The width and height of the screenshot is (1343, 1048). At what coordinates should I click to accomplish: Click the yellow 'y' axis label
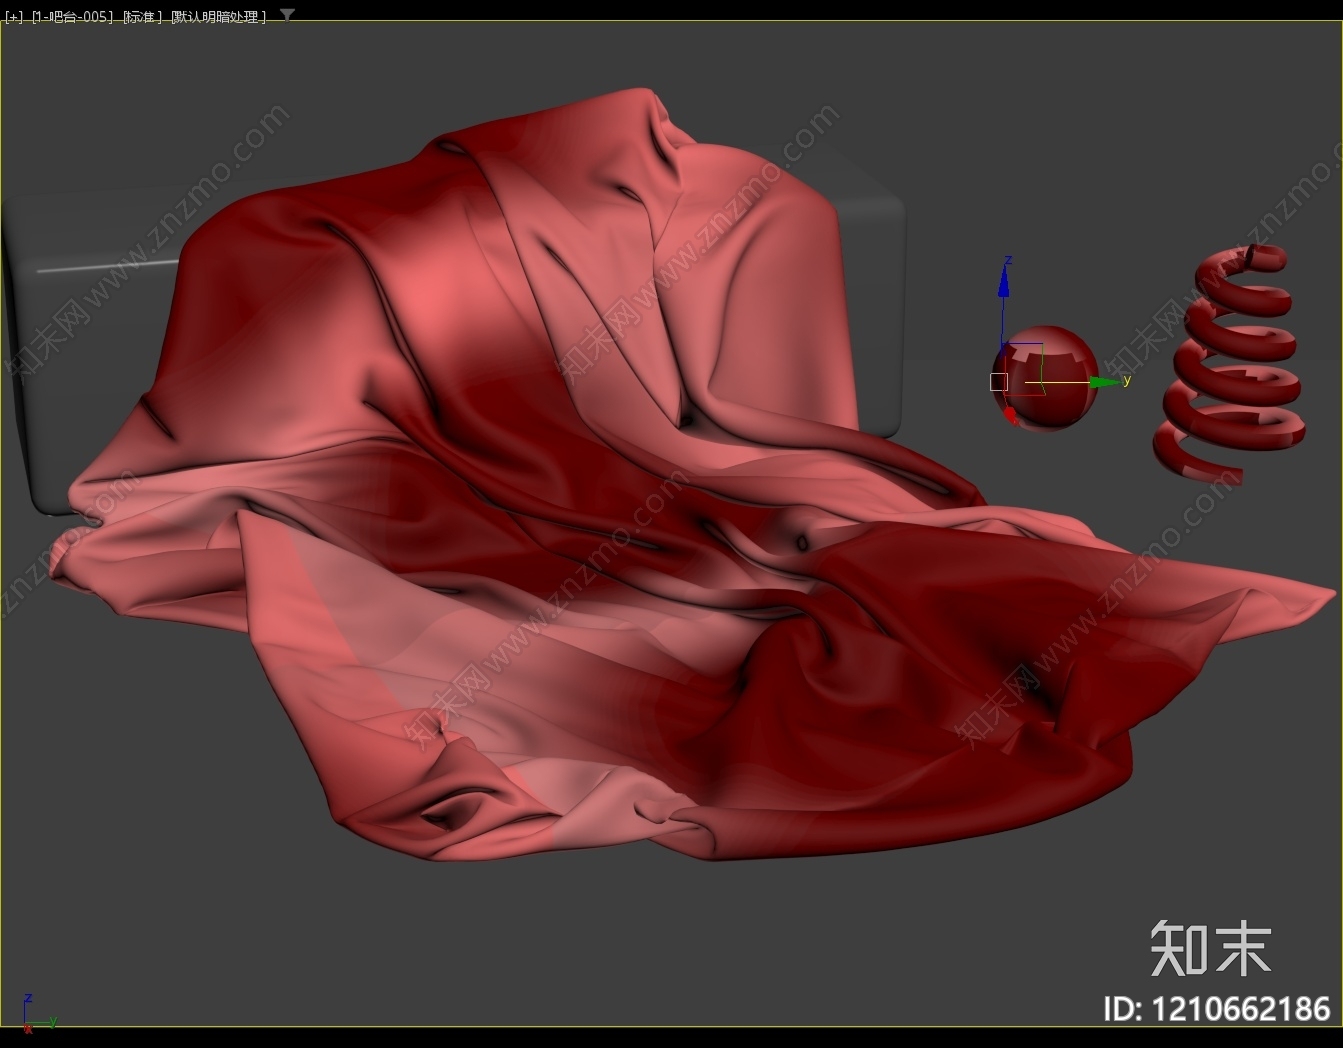point(1127,380)
